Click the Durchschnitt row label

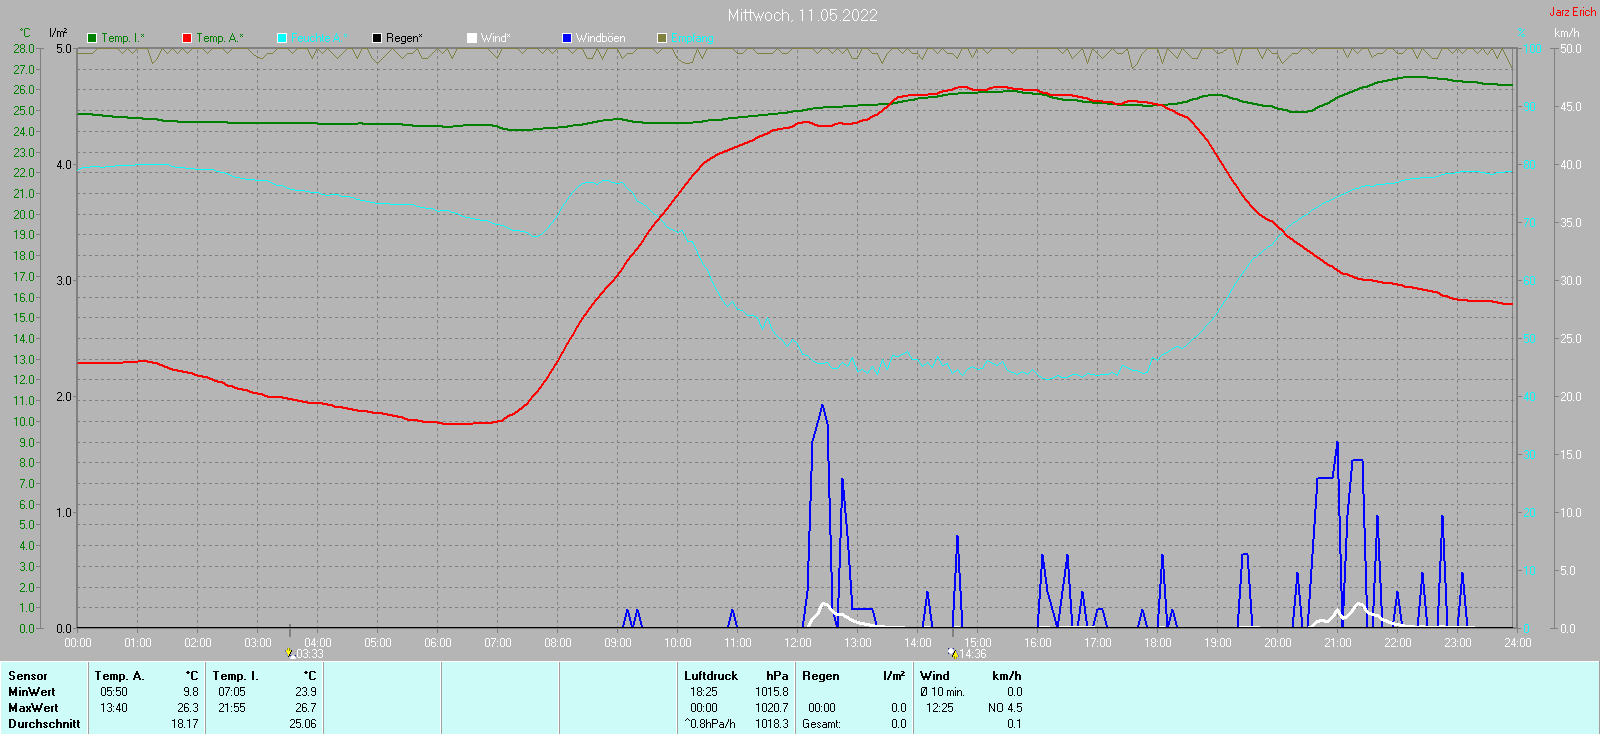click(44, 724)
